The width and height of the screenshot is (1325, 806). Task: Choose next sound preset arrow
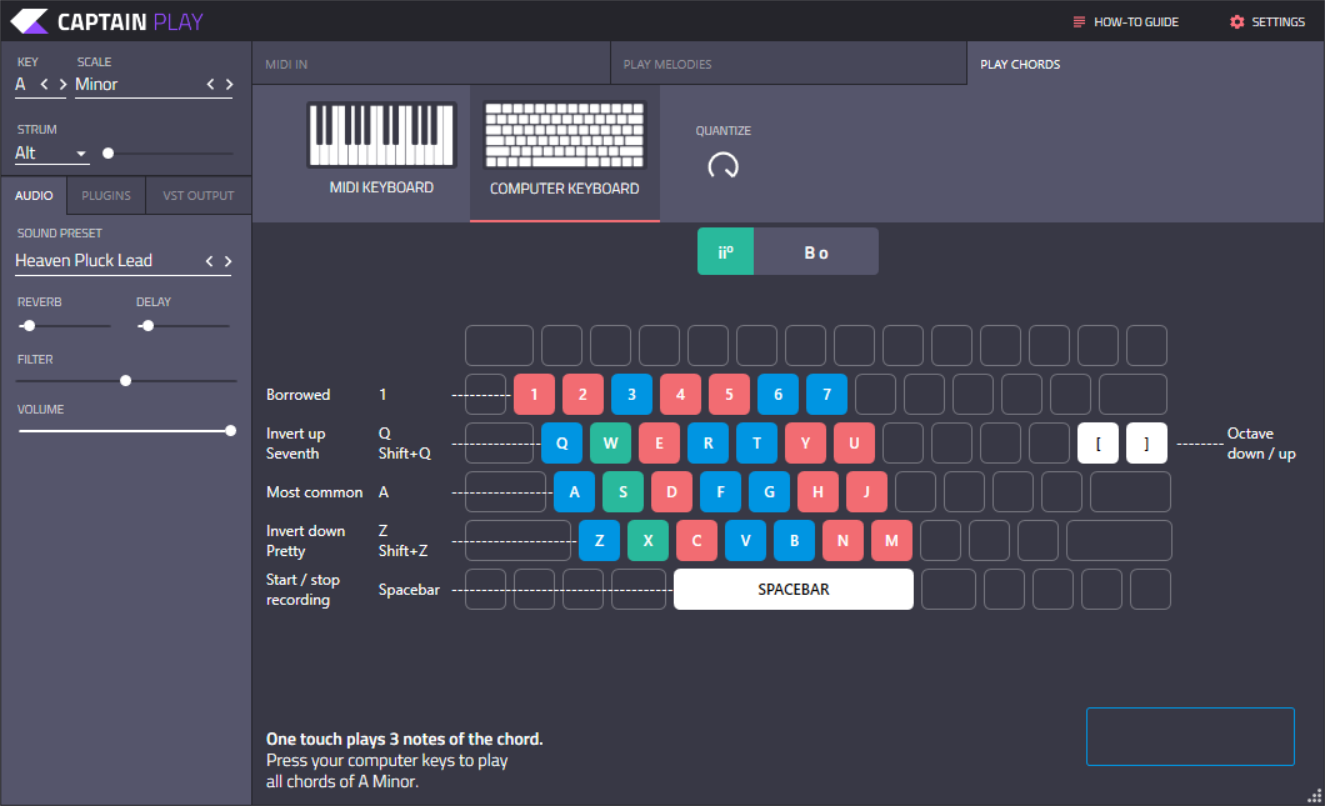click(229, 261)
